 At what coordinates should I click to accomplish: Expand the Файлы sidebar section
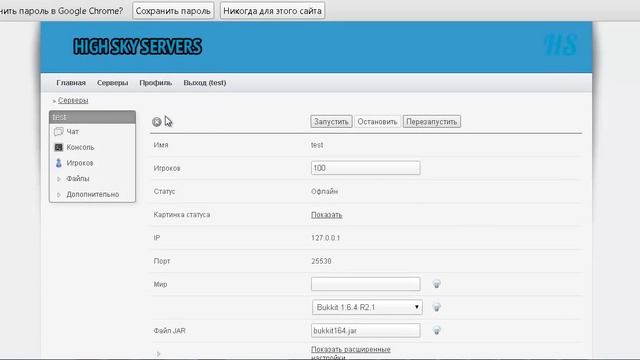pyautogui.click(x=59, y=179)
